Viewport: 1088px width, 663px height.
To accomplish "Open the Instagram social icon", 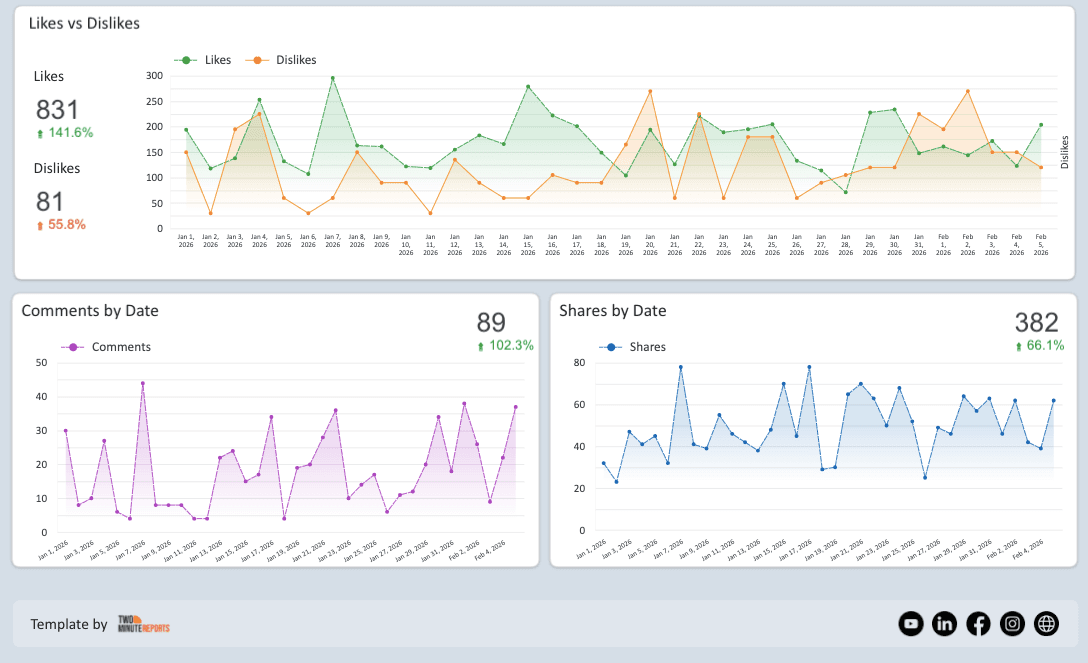I will [1012, 623].
